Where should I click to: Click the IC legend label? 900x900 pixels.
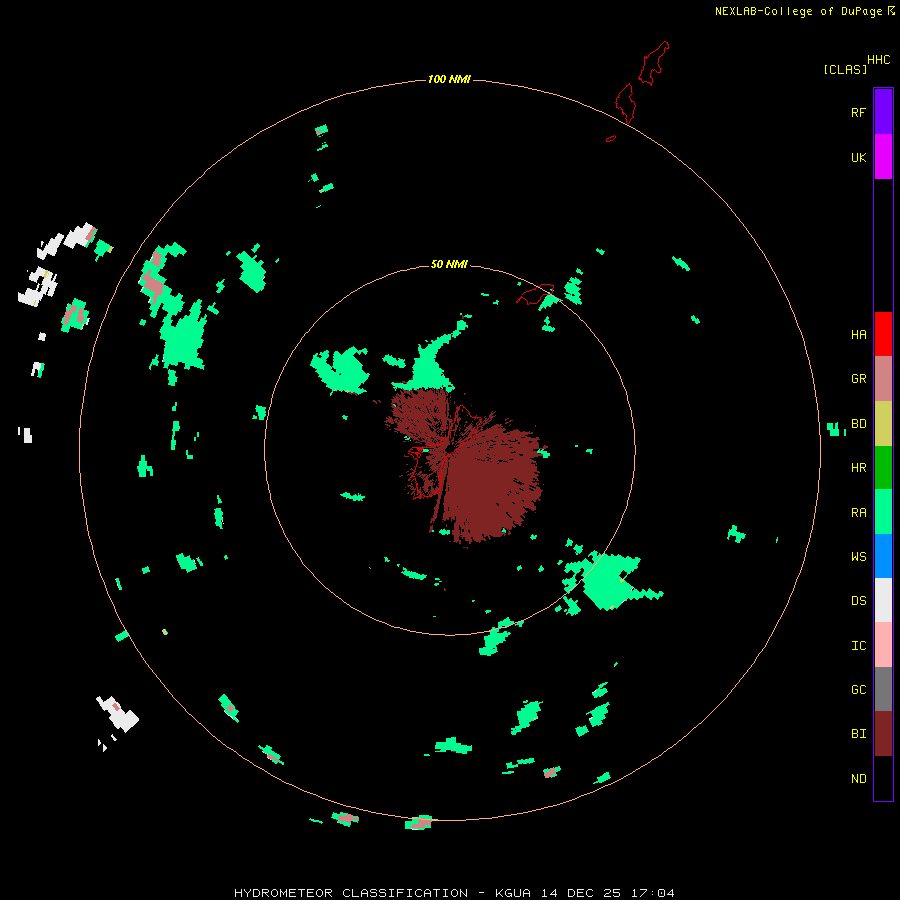pyautogui.click(x=858, y=646)
